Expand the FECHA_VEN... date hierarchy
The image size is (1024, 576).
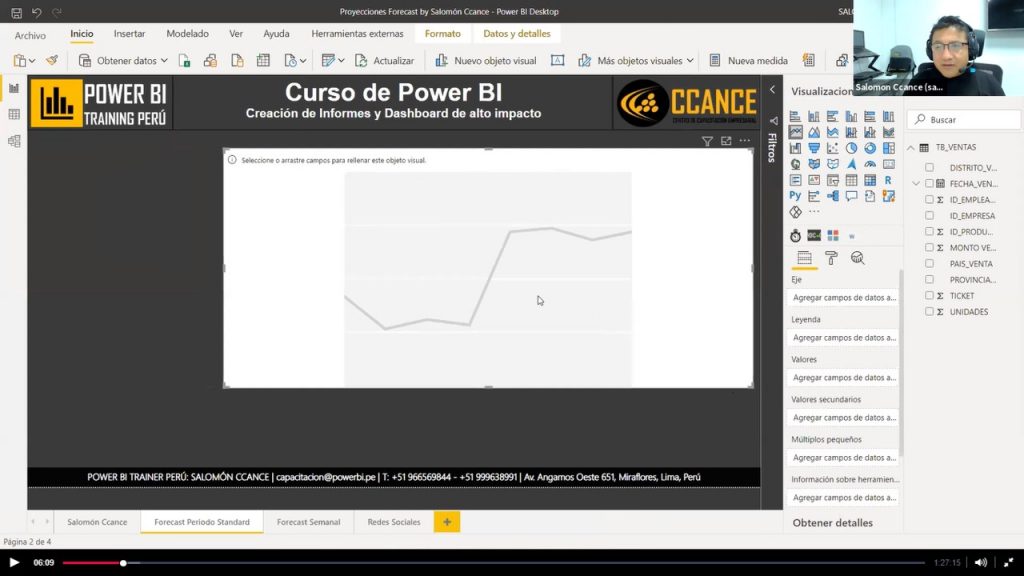[x=916, y=184]
